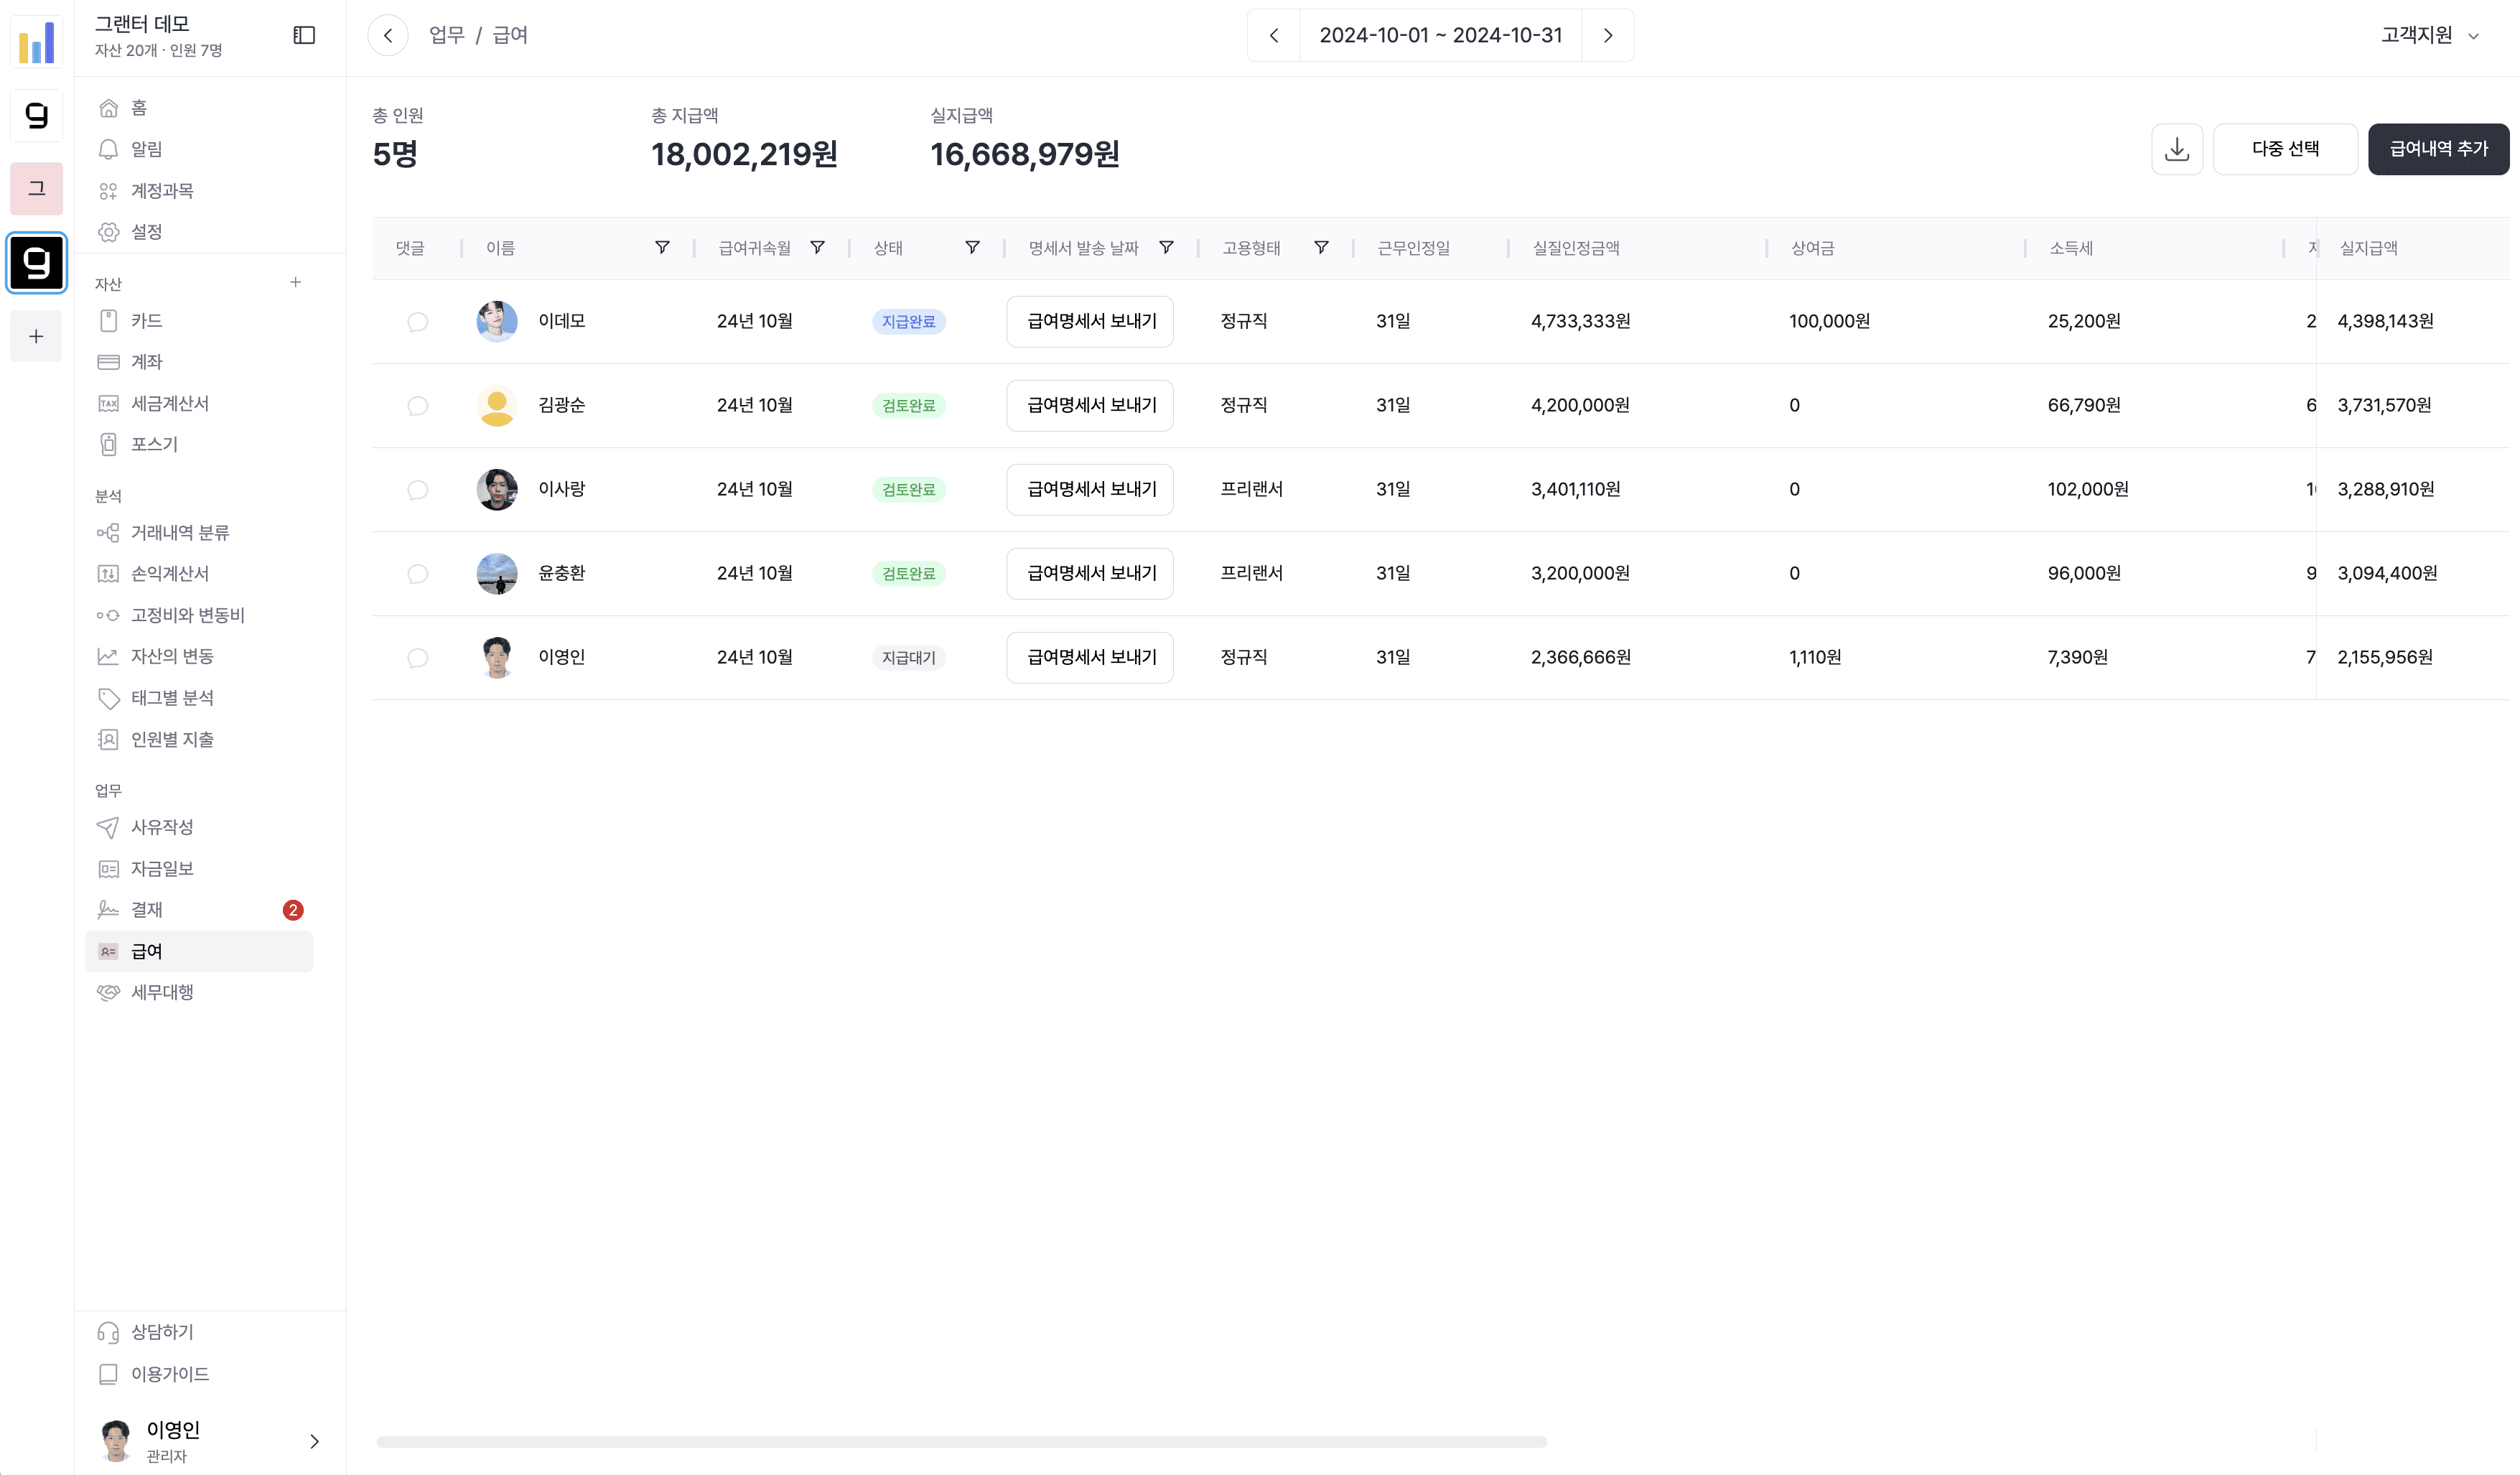Add workspace with plus icon in left rail
The height and width of the screenshot is (1475, 2520).
pyautogui.click(x=36, y=336)
